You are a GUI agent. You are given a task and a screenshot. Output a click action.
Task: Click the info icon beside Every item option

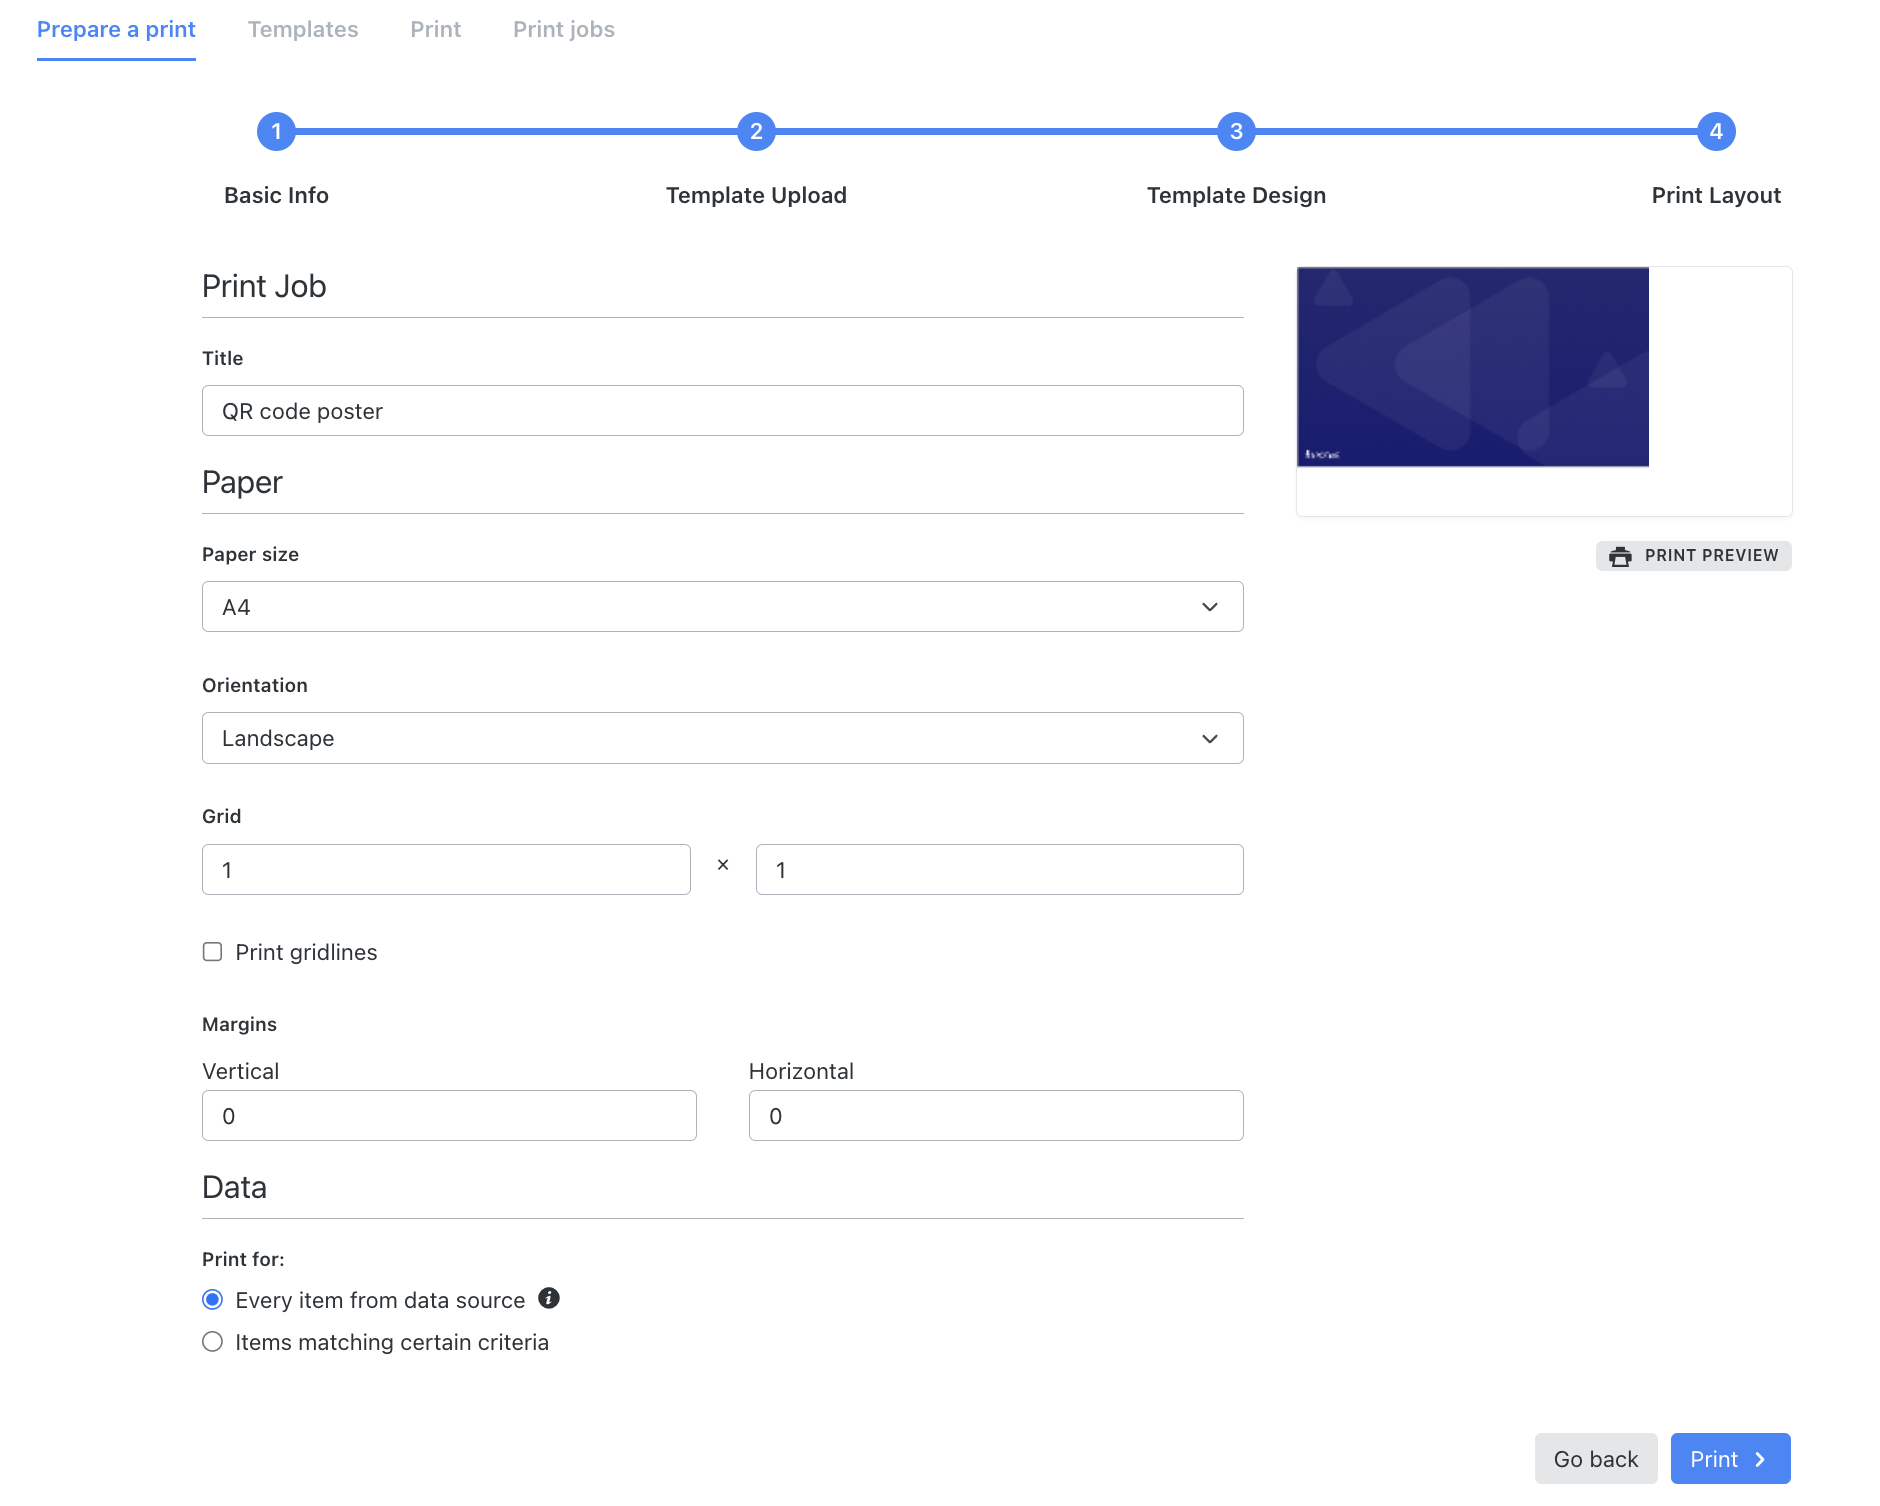549,1298
